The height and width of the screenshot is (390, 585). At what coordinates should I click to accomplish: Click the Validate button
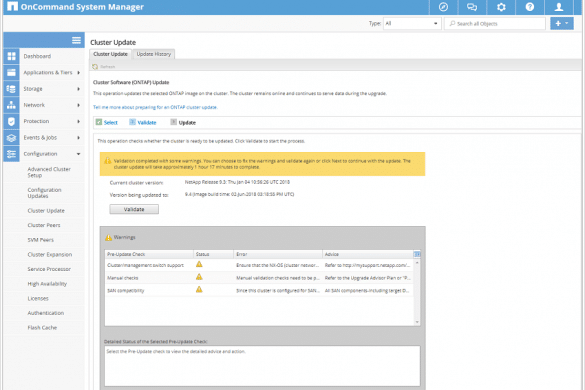(x=134, y=209)
